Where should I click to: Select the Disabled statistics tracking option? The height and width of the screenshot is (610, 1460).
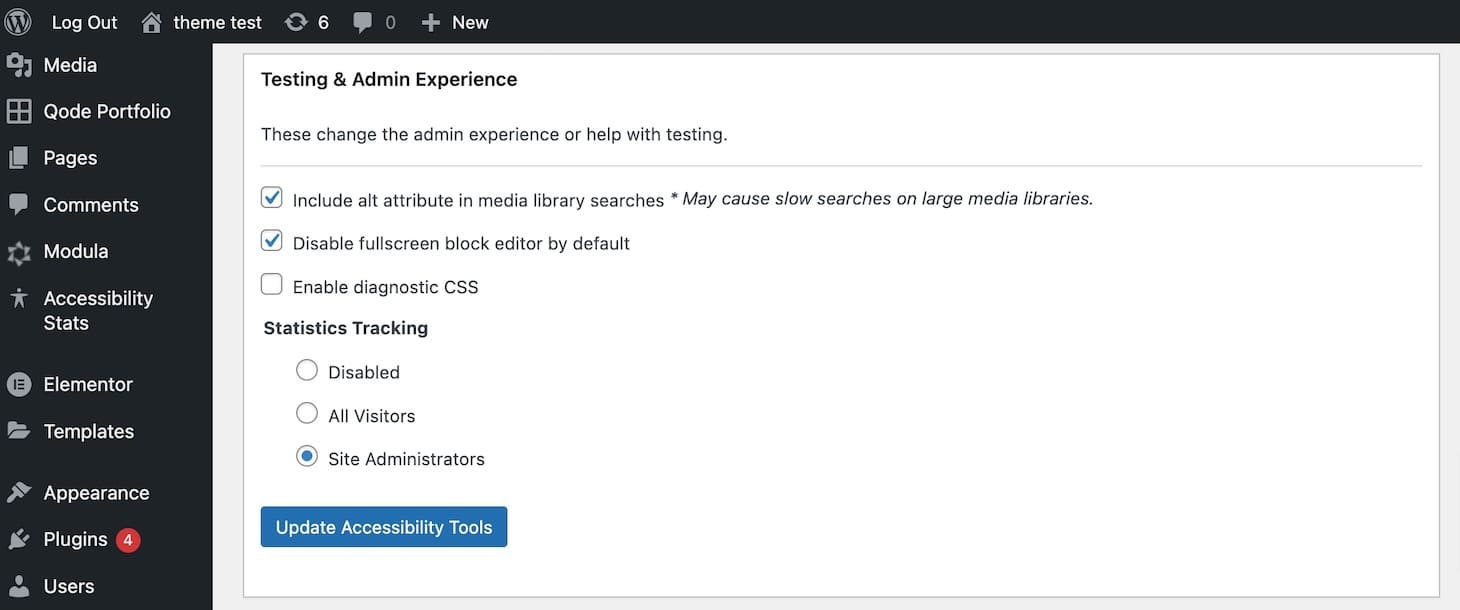pyautogui.click(x=307, y=369)
